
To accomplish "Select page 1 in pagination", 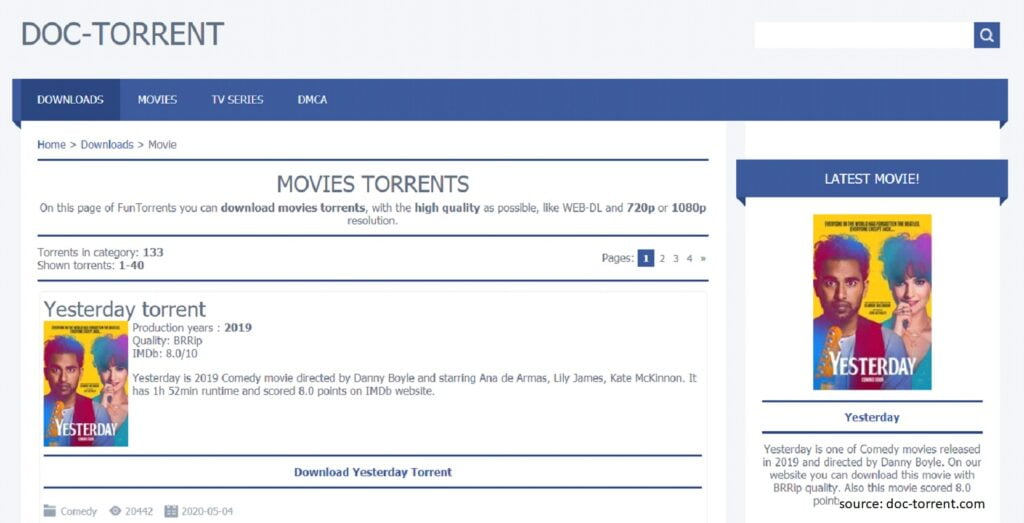I will pos(645,258).
